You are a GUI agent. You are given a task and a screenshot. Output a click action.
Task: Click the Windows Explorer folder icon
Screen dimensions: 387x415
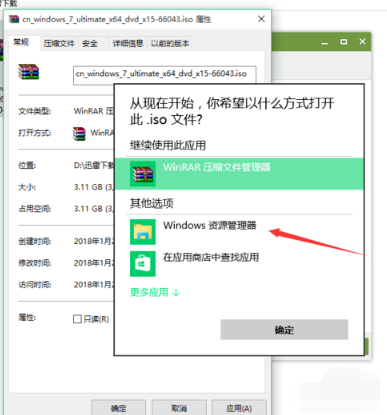tap(143, 232)
